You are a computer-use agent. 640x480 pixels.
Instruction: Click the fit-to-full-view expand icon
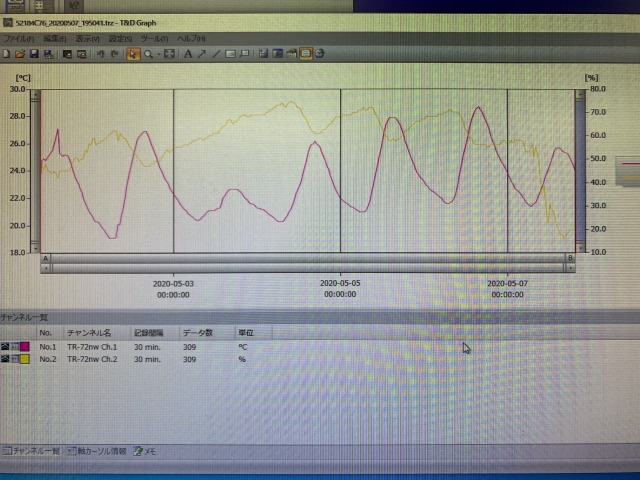point(169,54)
